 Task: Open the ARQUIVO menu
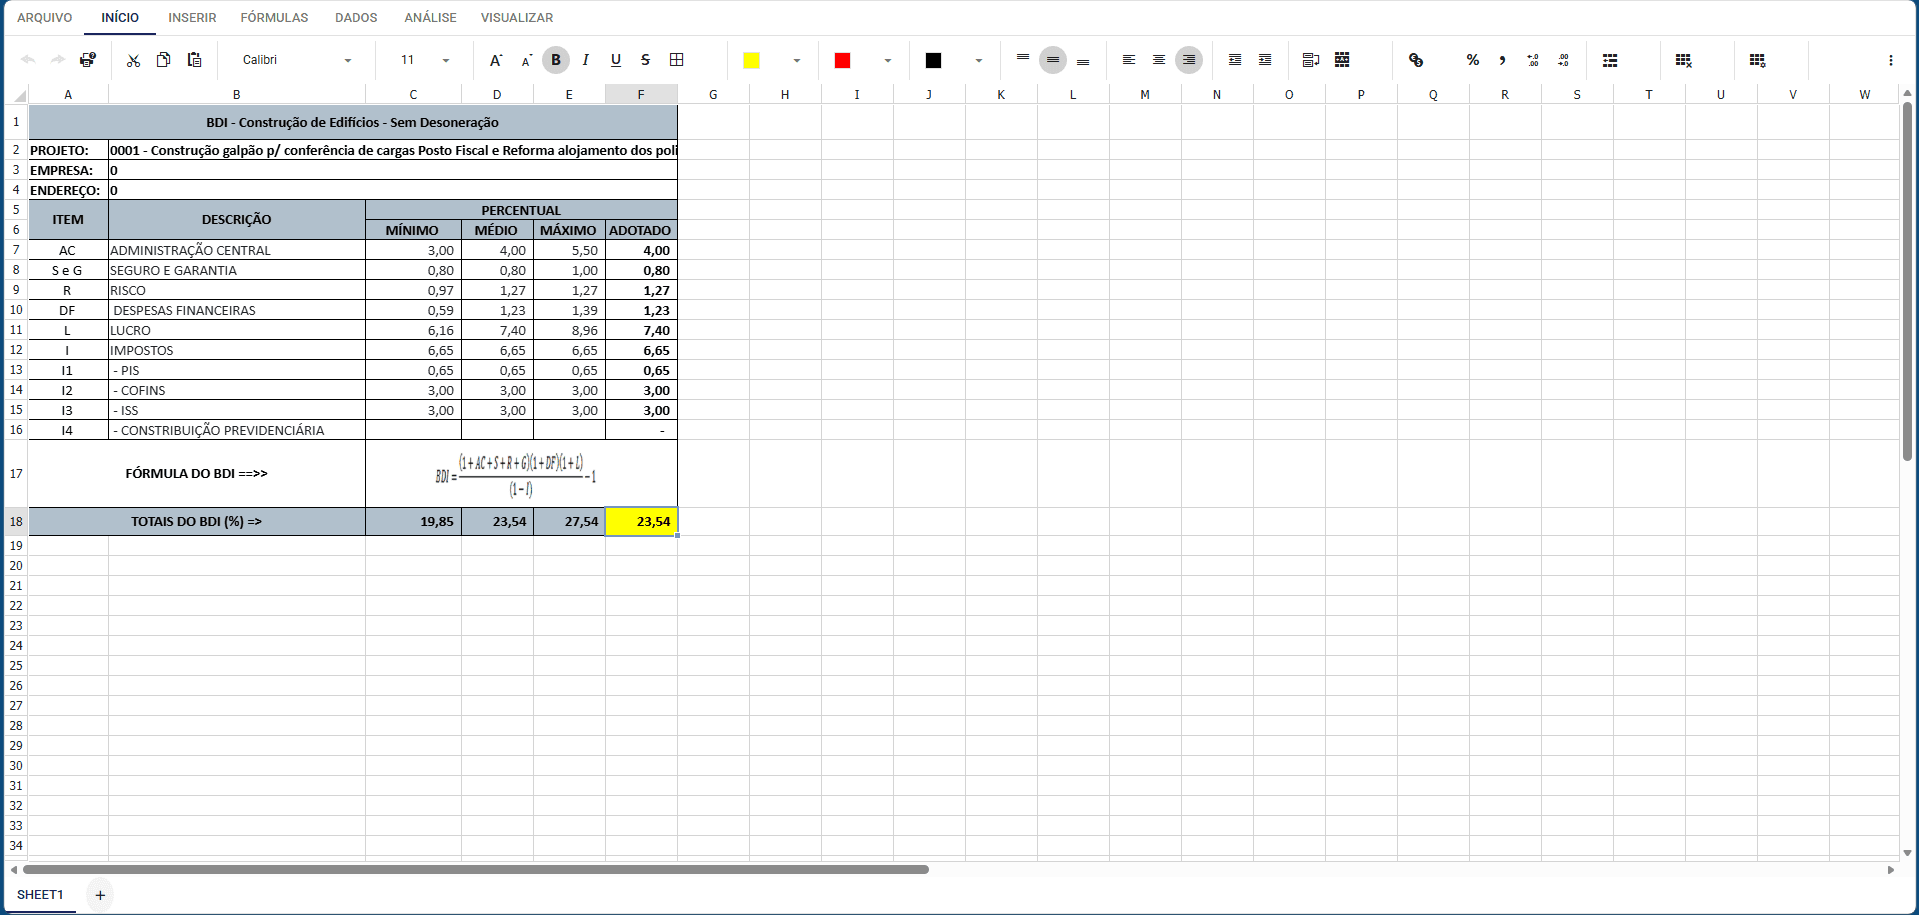coord(45,18)
